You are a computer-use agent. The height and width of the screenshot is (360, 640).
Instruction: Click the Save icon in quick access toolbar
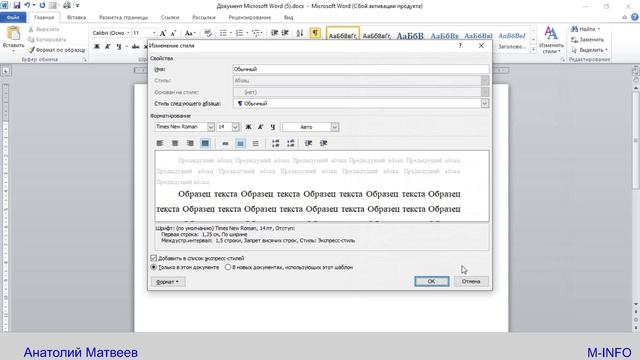point(17,5)
